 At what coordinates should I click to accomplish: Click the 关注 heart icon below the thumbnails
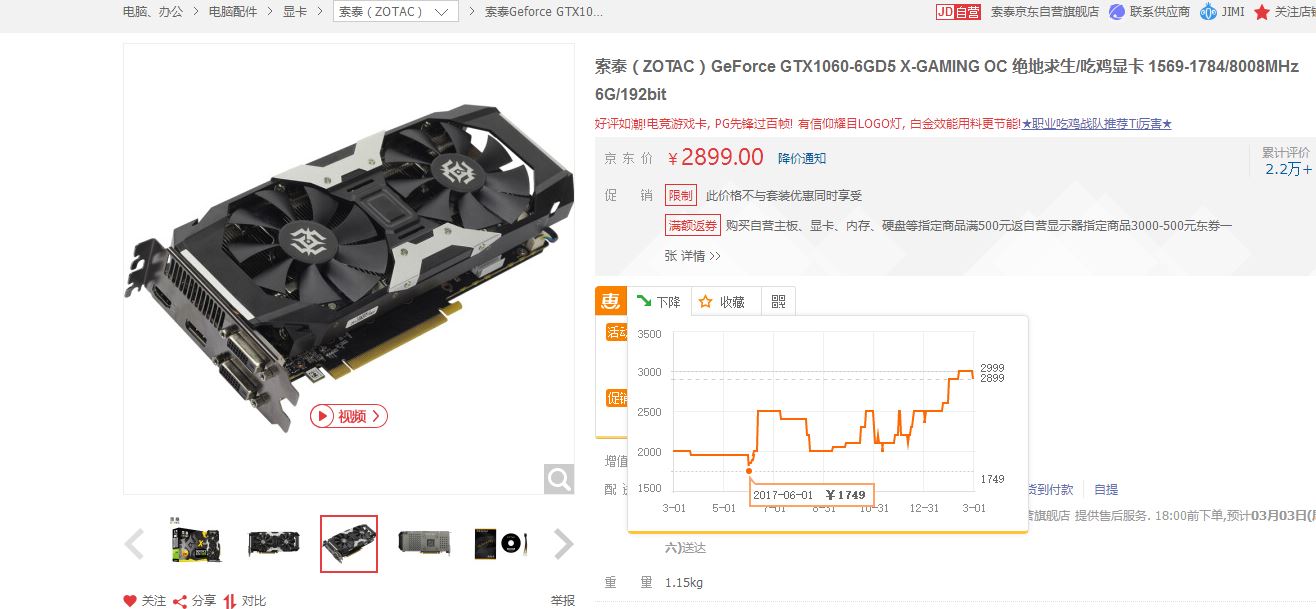130,601
